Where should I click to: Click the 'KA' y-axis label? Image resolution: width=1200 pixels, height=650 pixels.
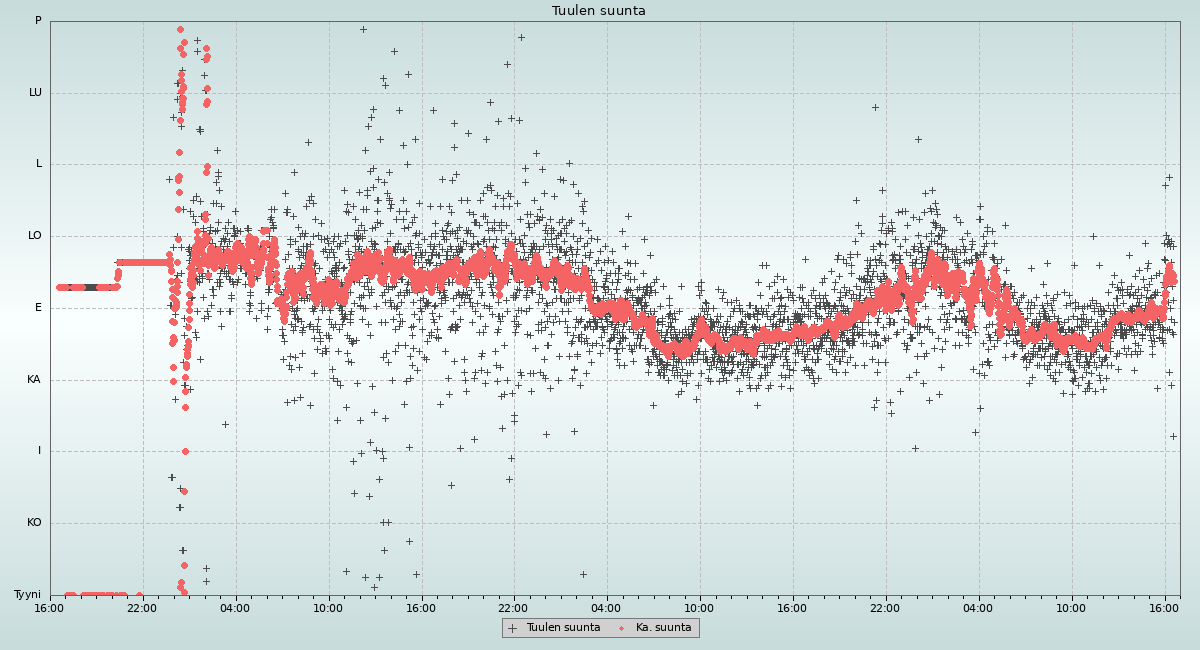(x=34, y=380)
